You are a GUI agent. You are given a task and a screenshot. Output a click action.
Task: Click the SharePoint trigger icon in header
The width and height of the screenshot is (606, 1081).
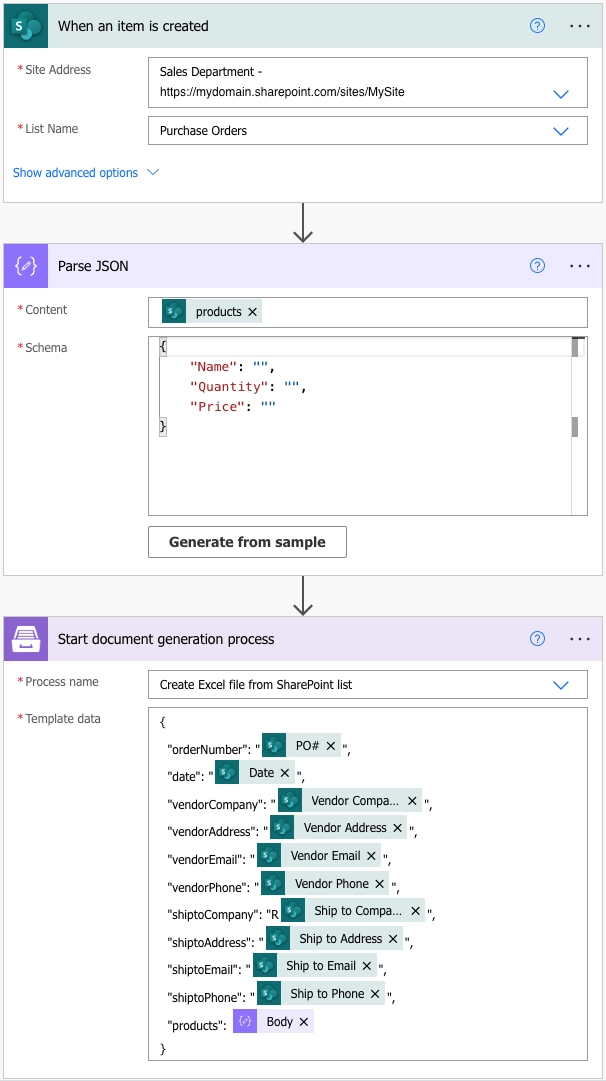25,26
